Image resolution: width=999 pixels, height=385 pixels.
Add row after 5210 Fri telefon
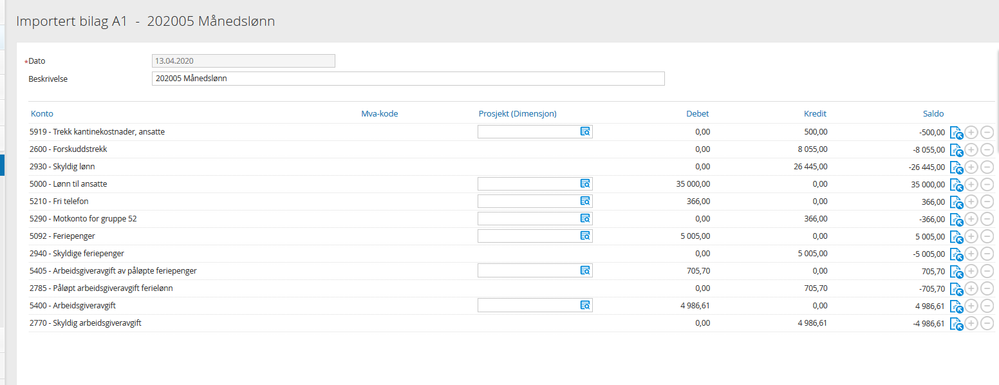(971, 202)
